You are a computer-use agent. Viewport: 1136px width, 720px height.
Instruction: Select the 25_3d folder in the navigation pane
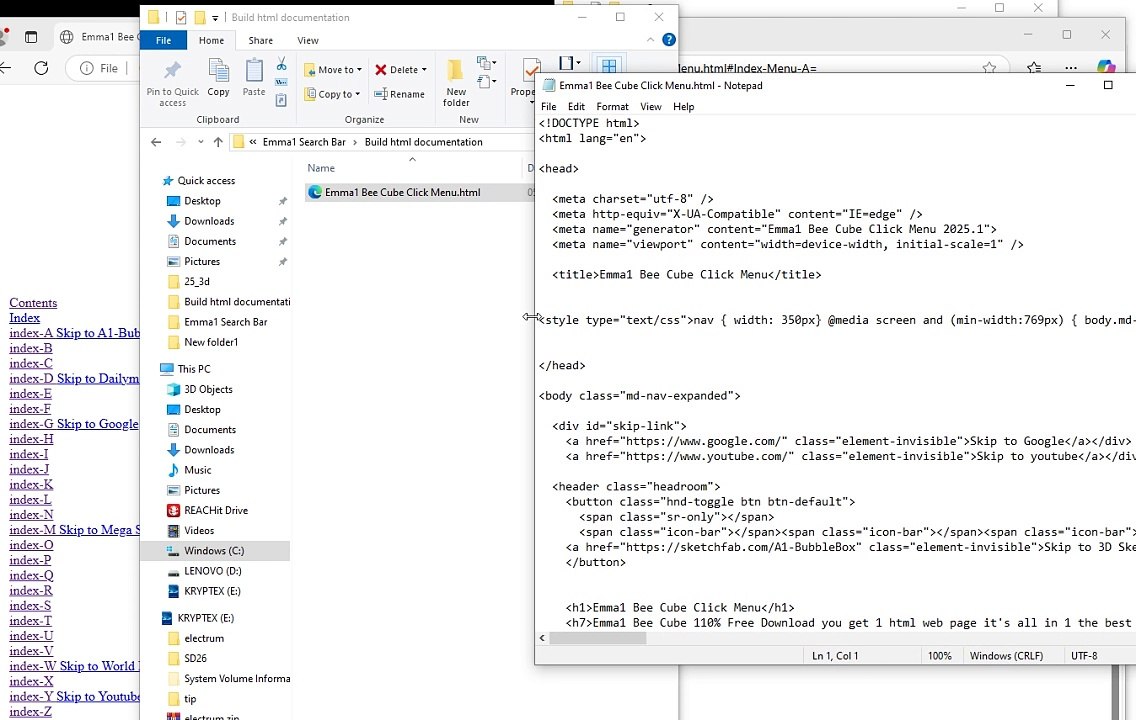(x=196, y=281)
